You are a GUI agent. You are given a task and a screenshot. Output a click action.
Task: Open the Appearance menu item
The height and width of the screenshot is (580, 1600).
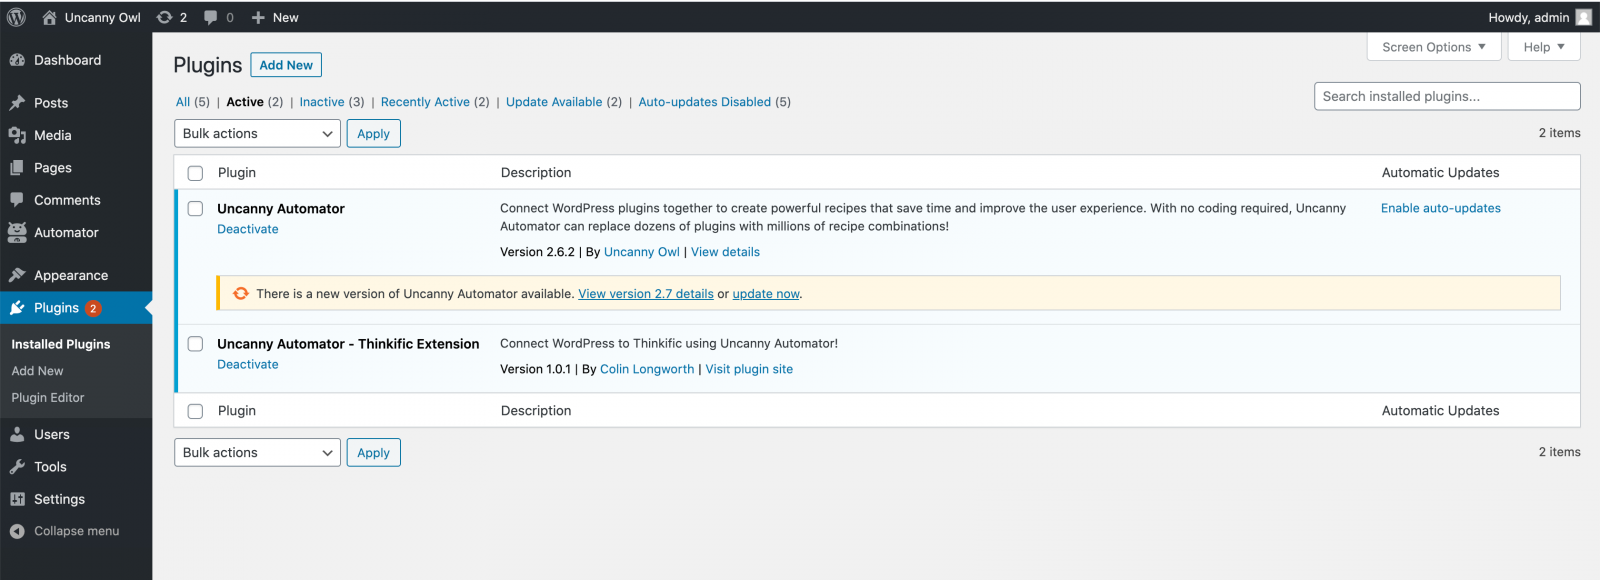pos(76,275)
